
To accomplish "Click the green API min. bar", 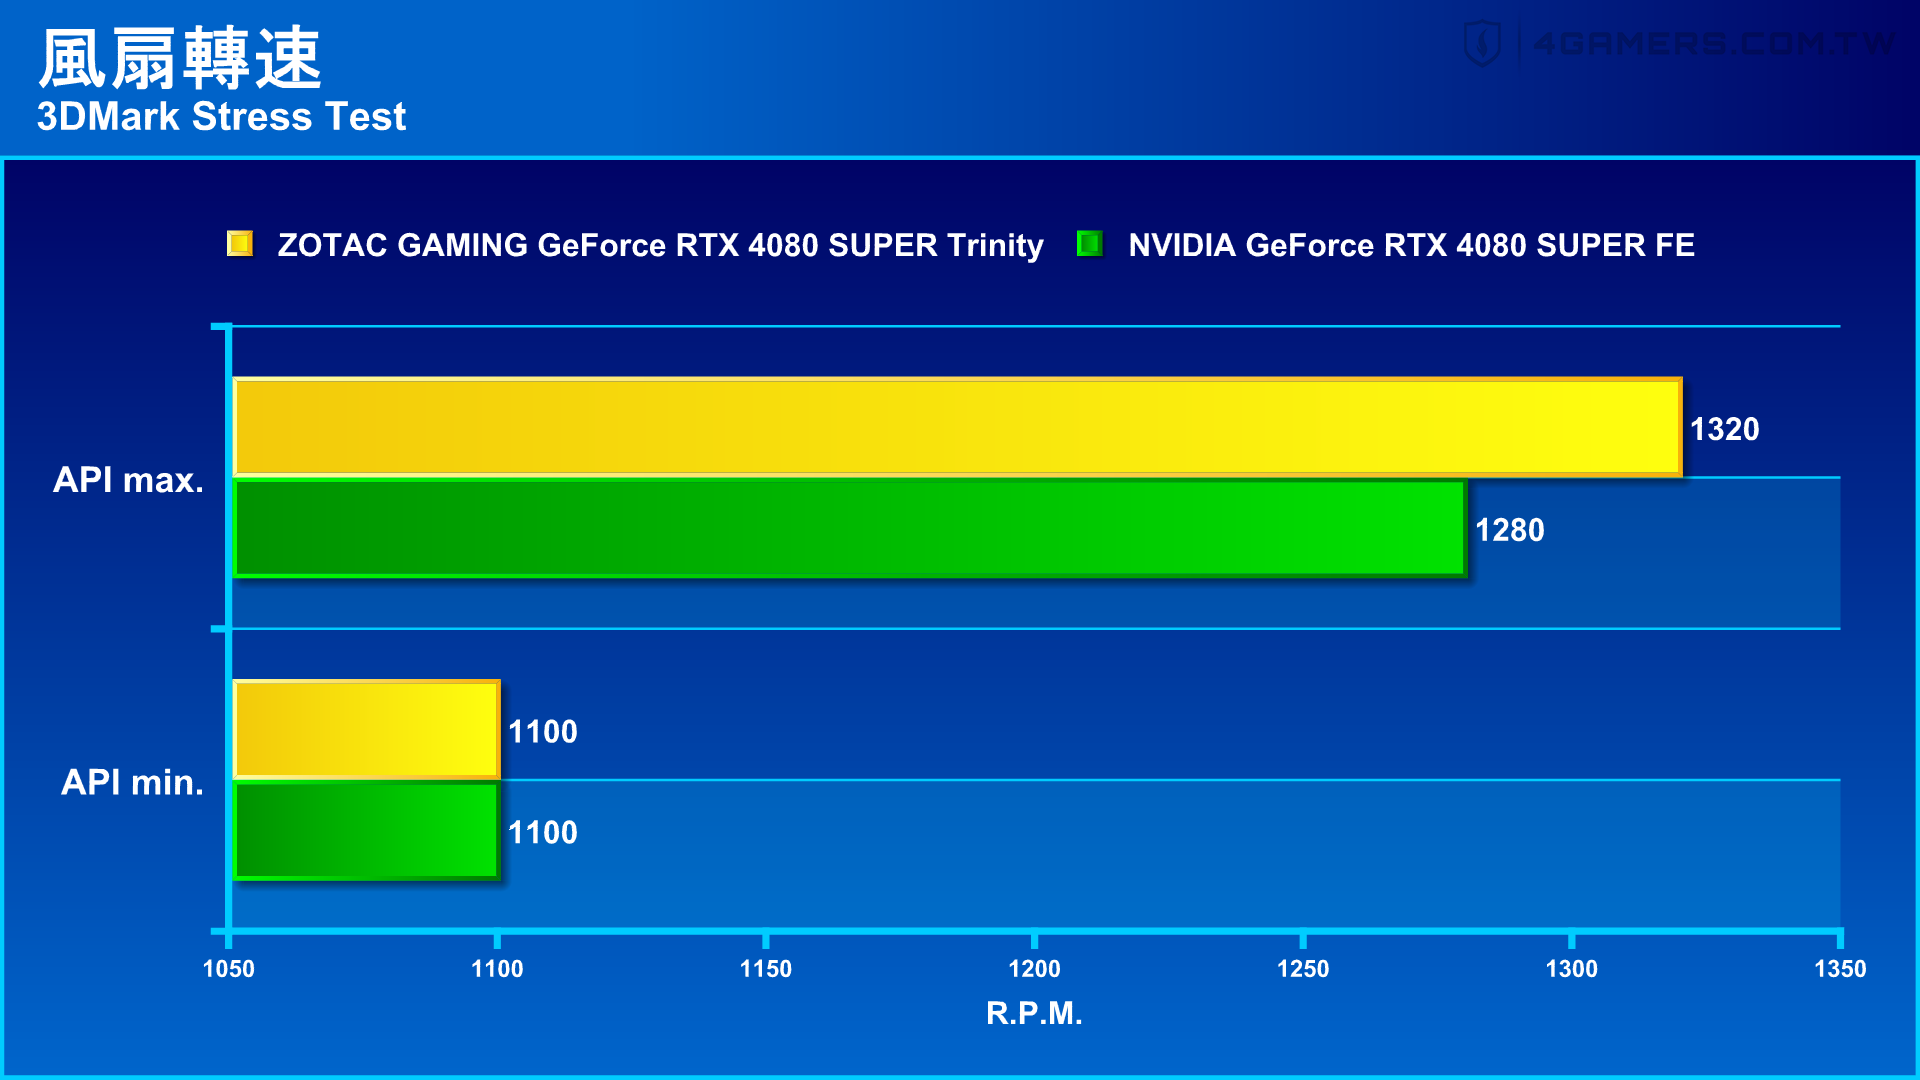I will coord(366,831).
